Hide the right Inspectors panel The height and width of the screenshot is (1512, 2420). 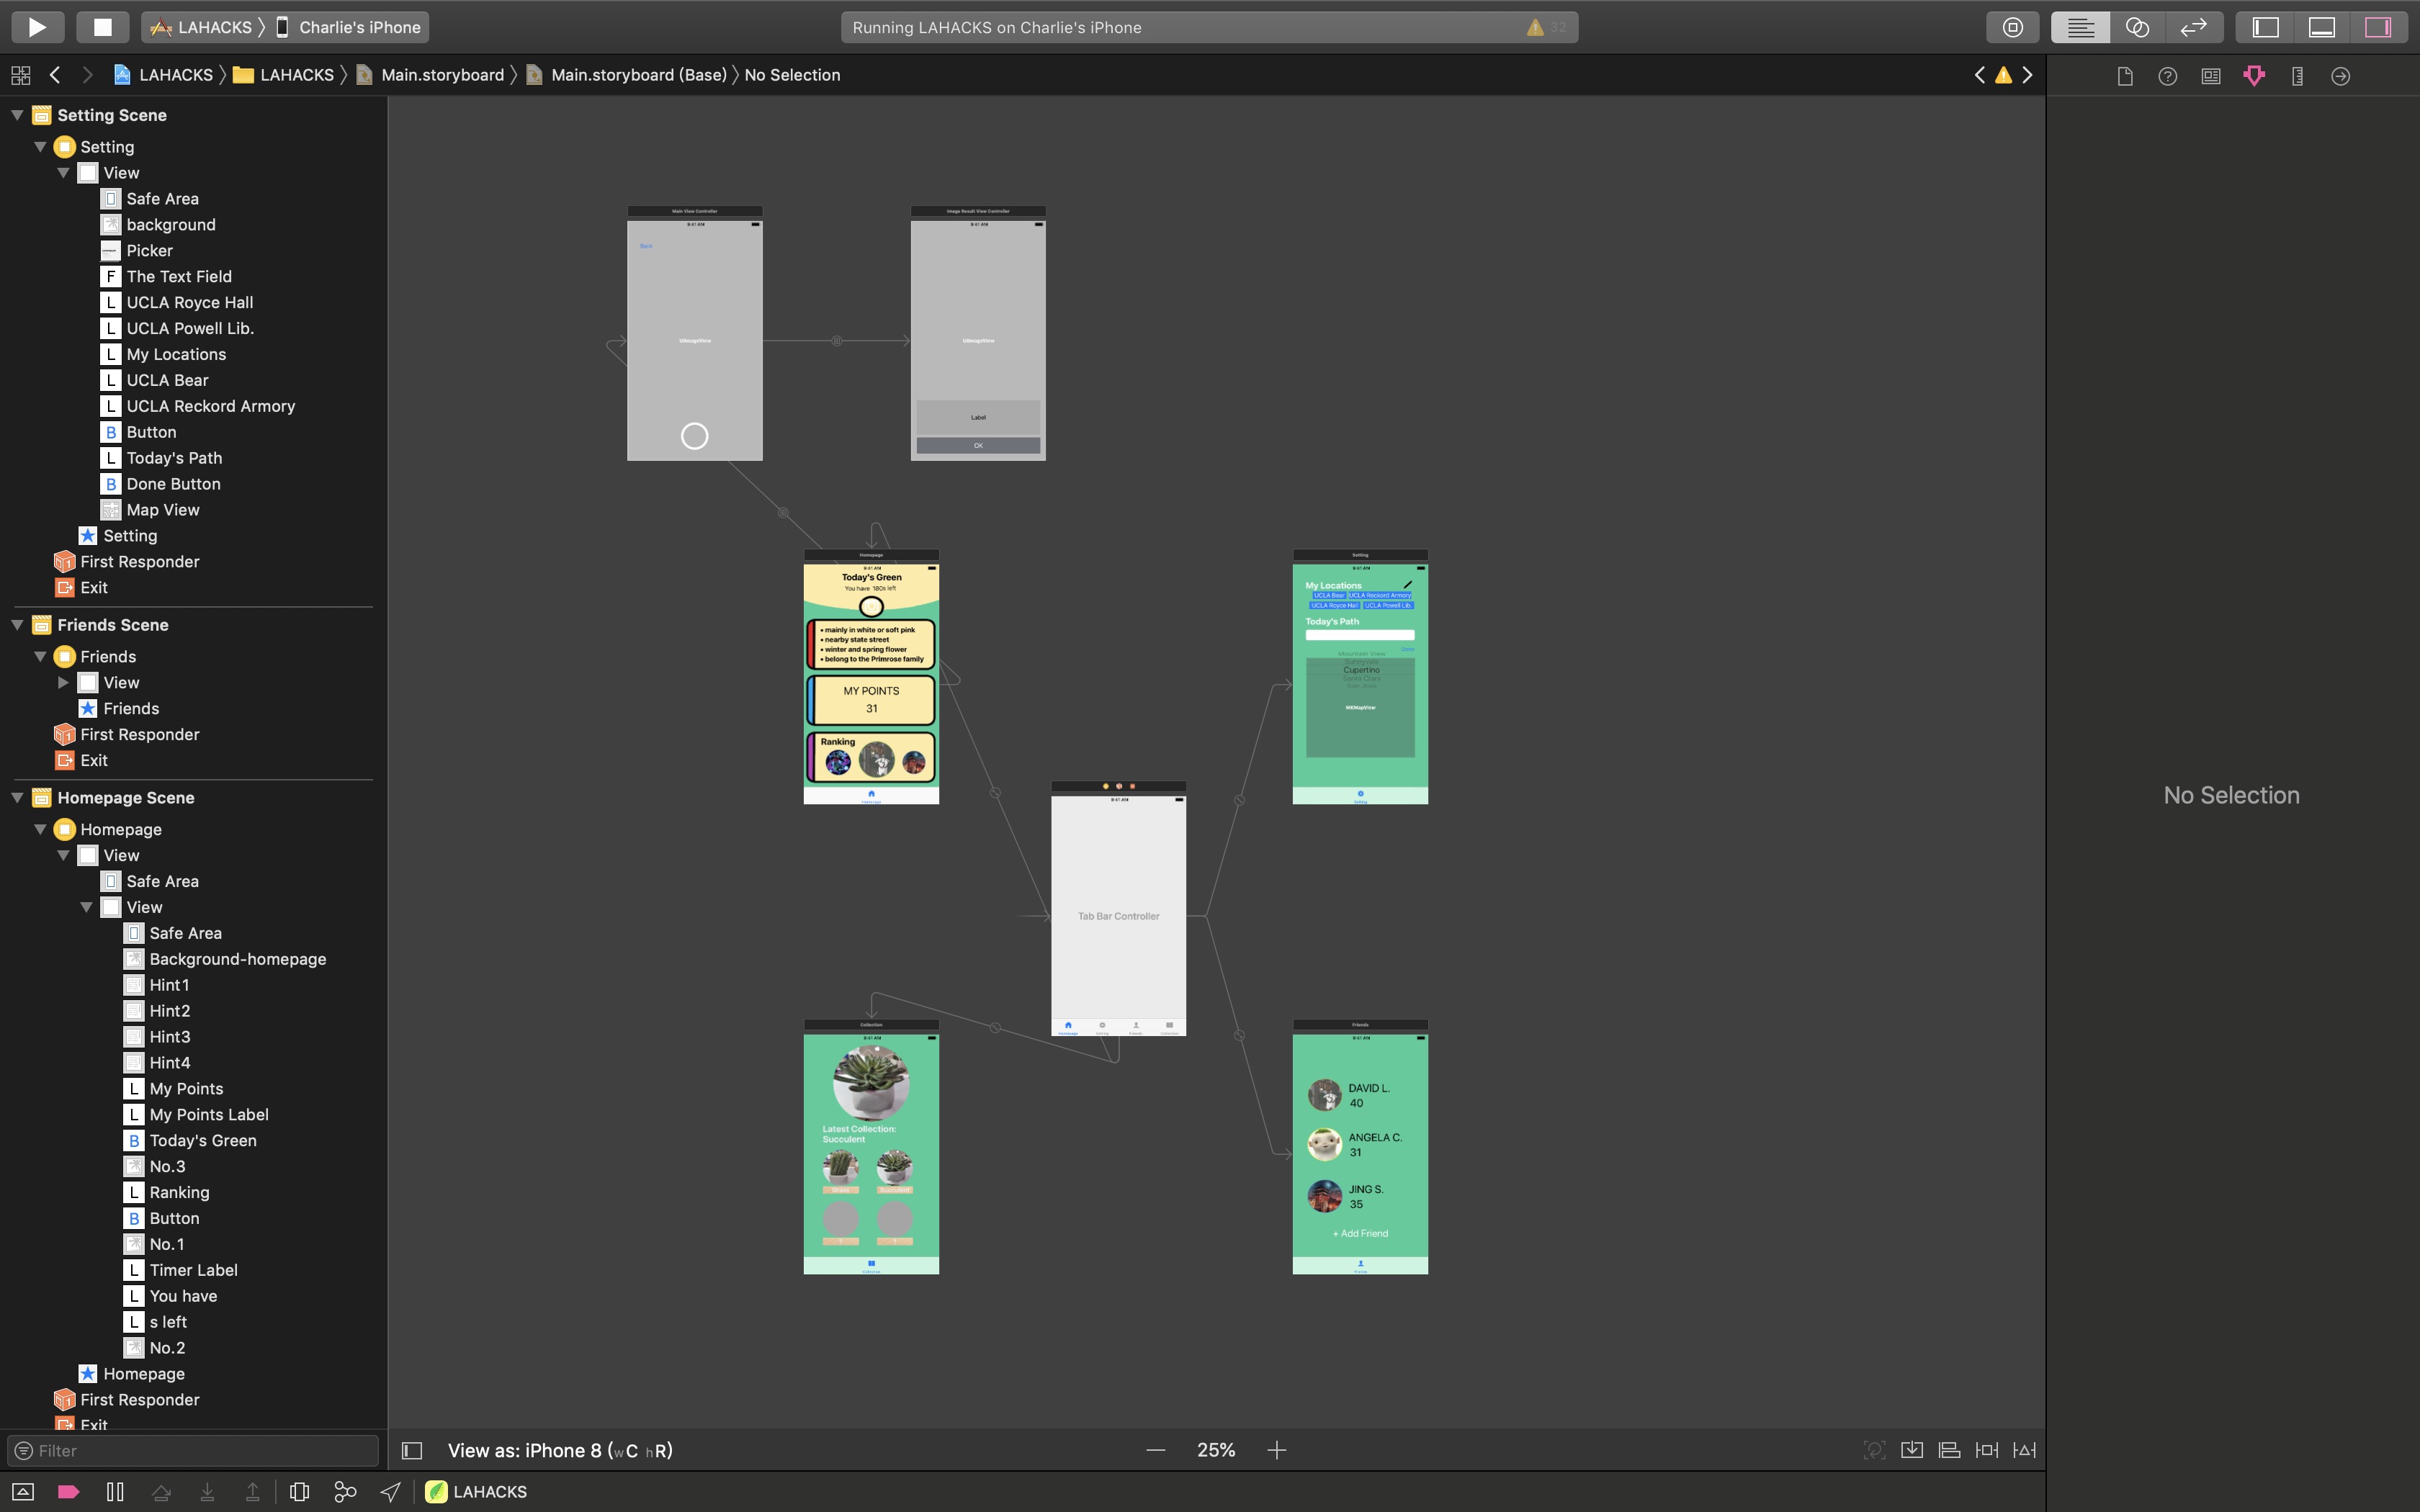(2377, 27)
